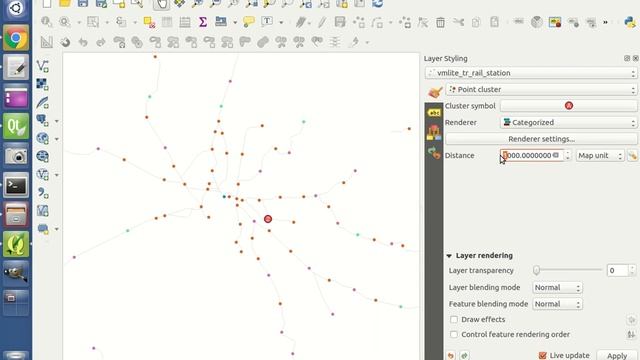640x360 pixels.
Task: Click the Cut Features scissors icon
Action: tap(458, 22)
